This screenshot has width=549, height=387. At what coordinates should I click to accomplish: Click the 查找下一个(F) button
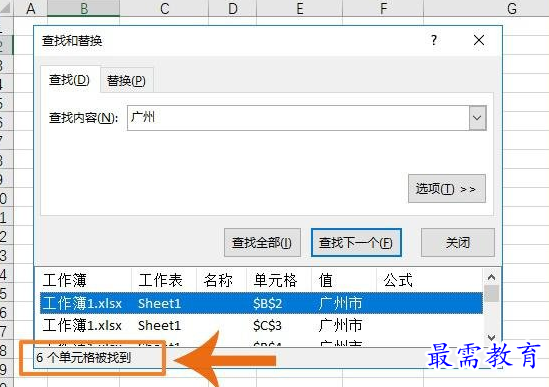tap(356, 242)
